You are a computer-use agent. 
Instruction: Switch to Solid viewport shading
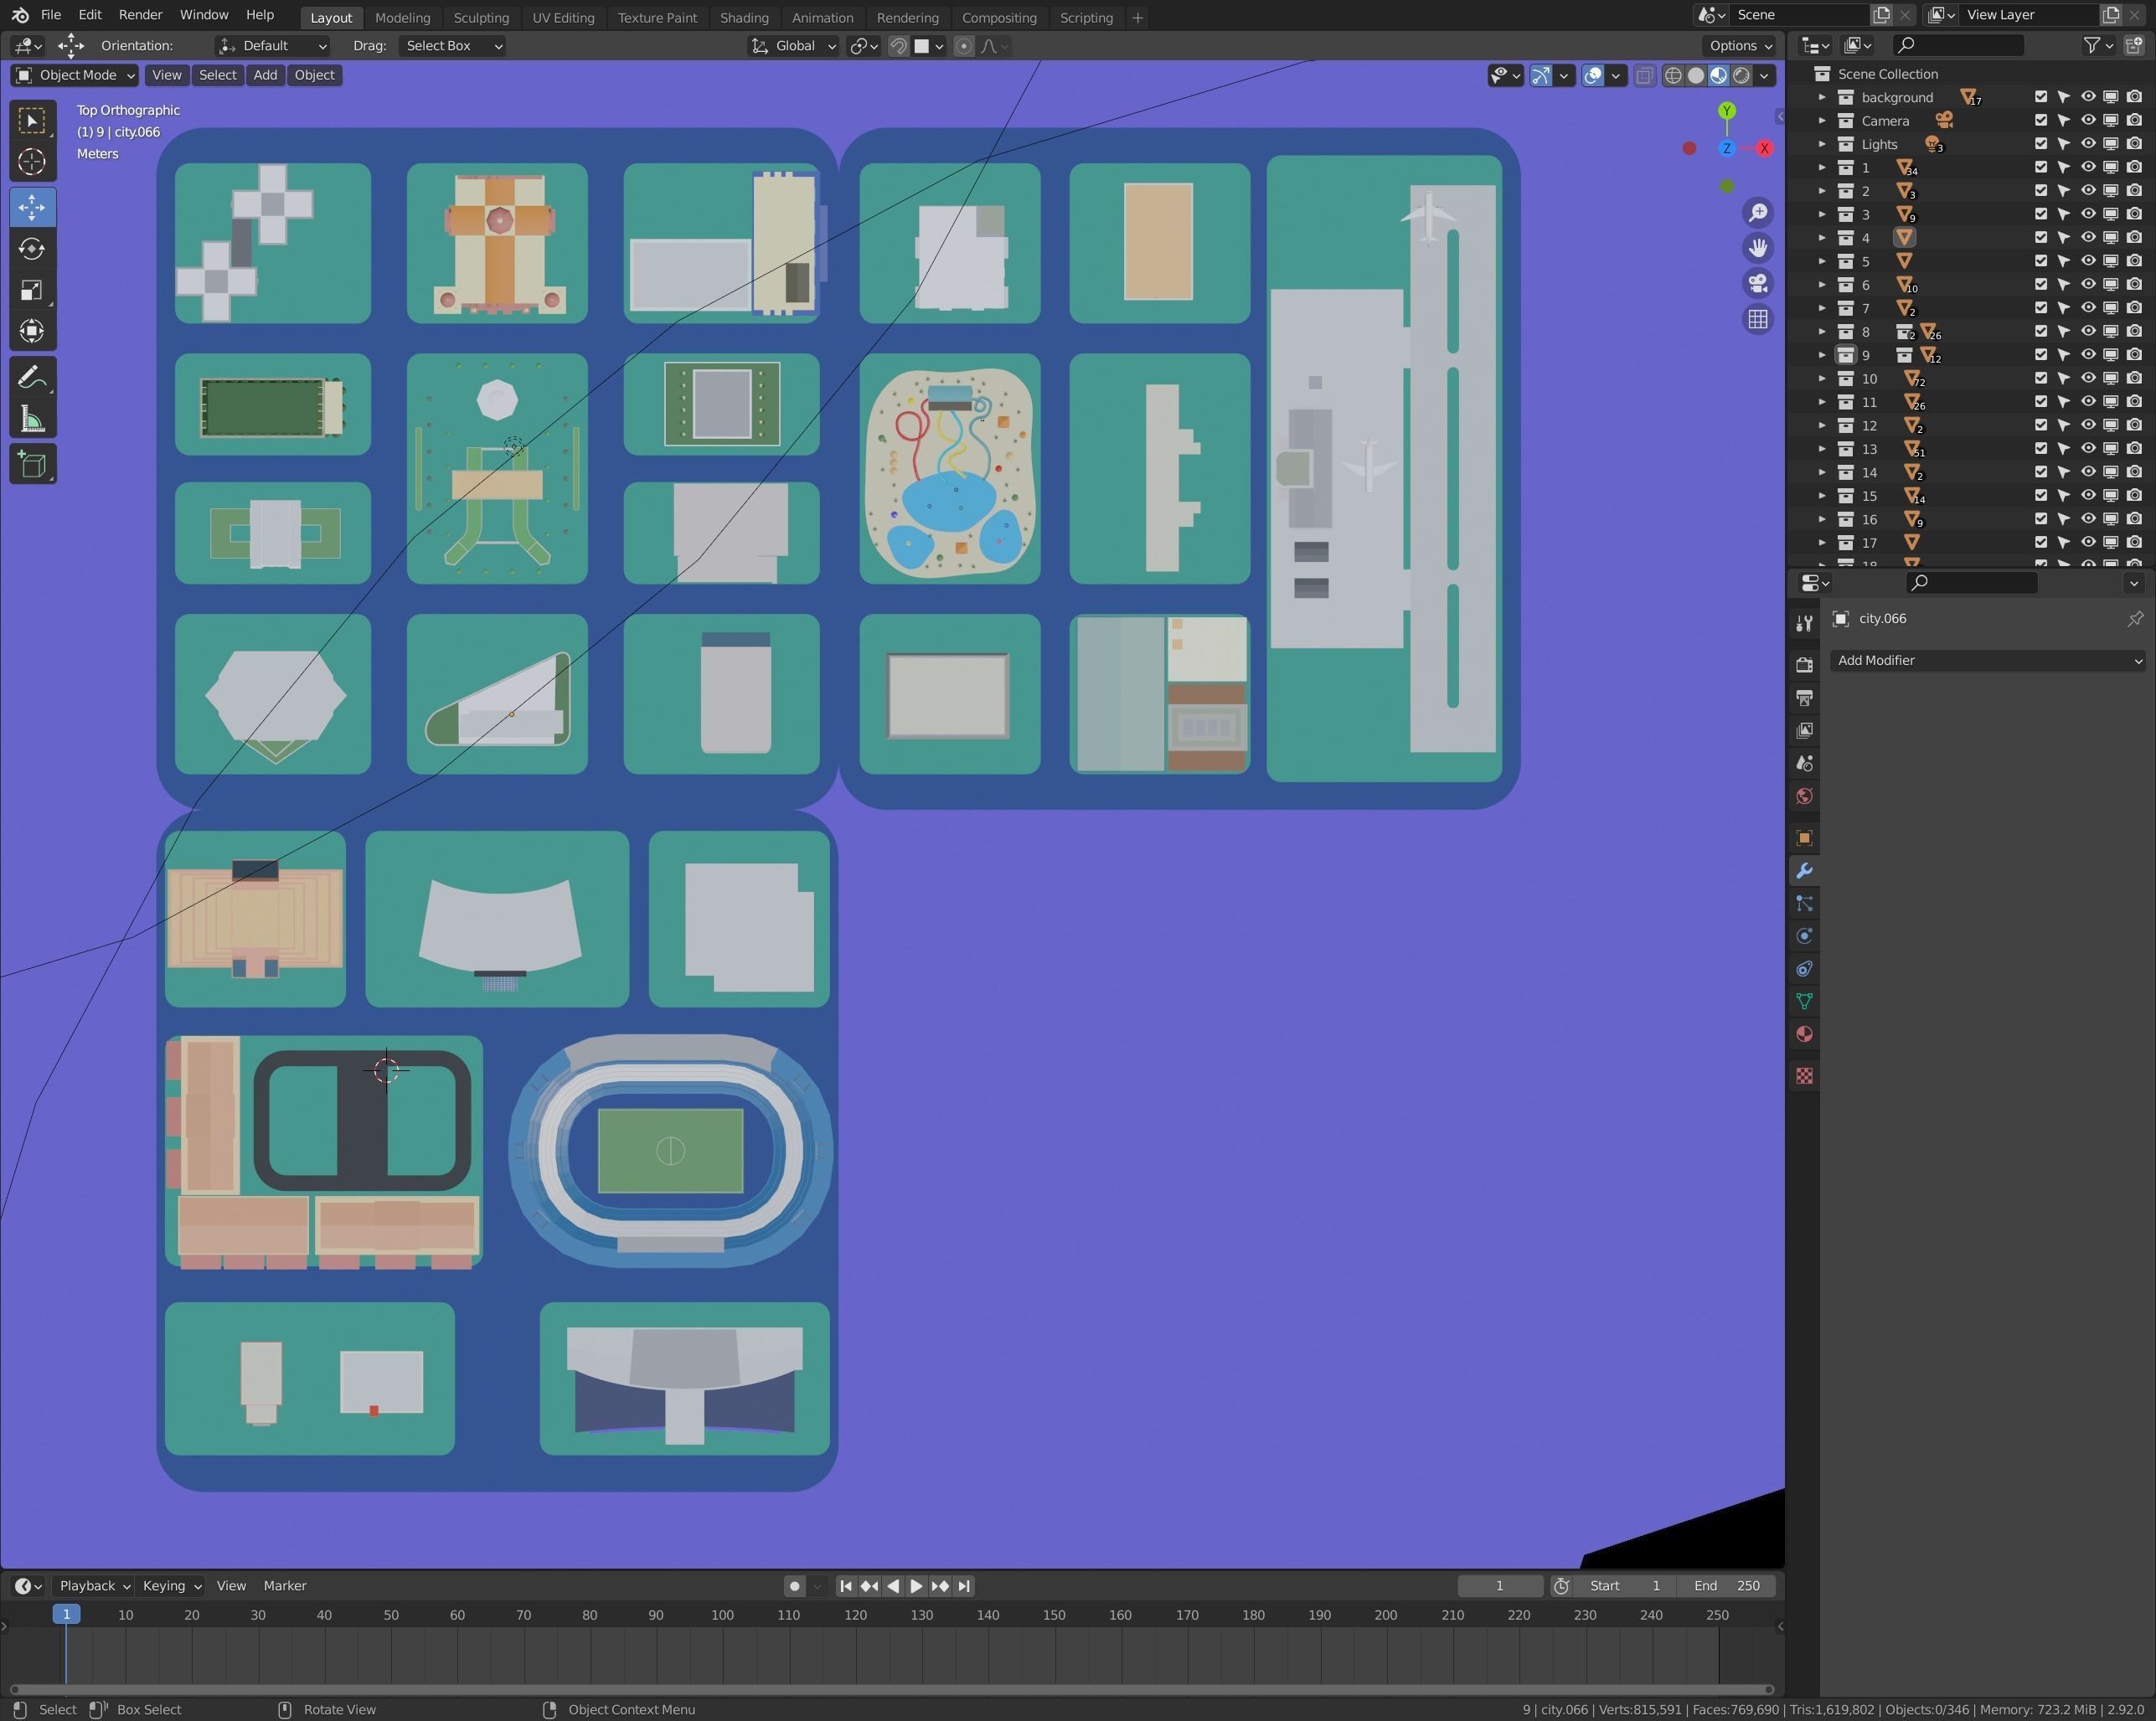tap(1695, 75)
